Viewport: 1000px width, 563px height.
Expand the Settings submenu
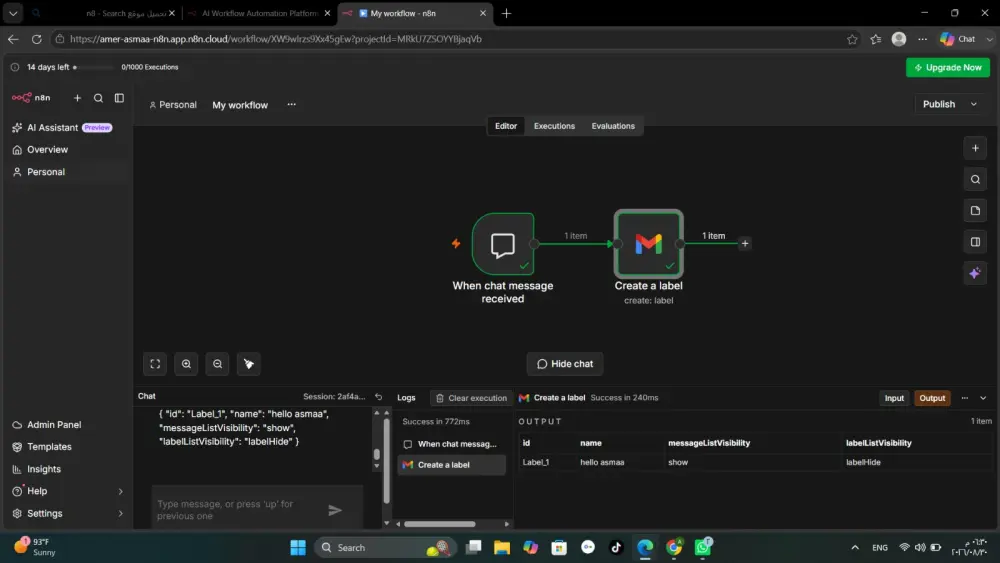tap(121, 514)
